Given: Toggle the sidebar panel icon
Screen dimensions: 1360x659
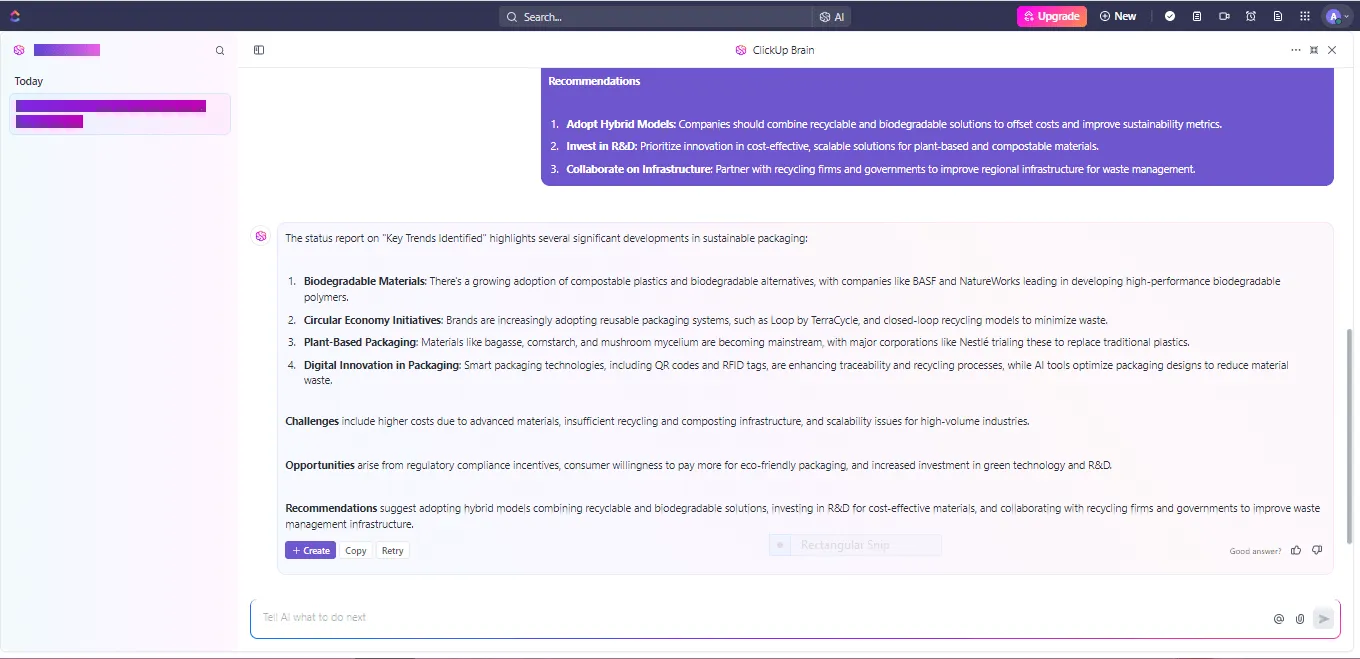Looking at the screenshot, I should click(x=259, y=50).
